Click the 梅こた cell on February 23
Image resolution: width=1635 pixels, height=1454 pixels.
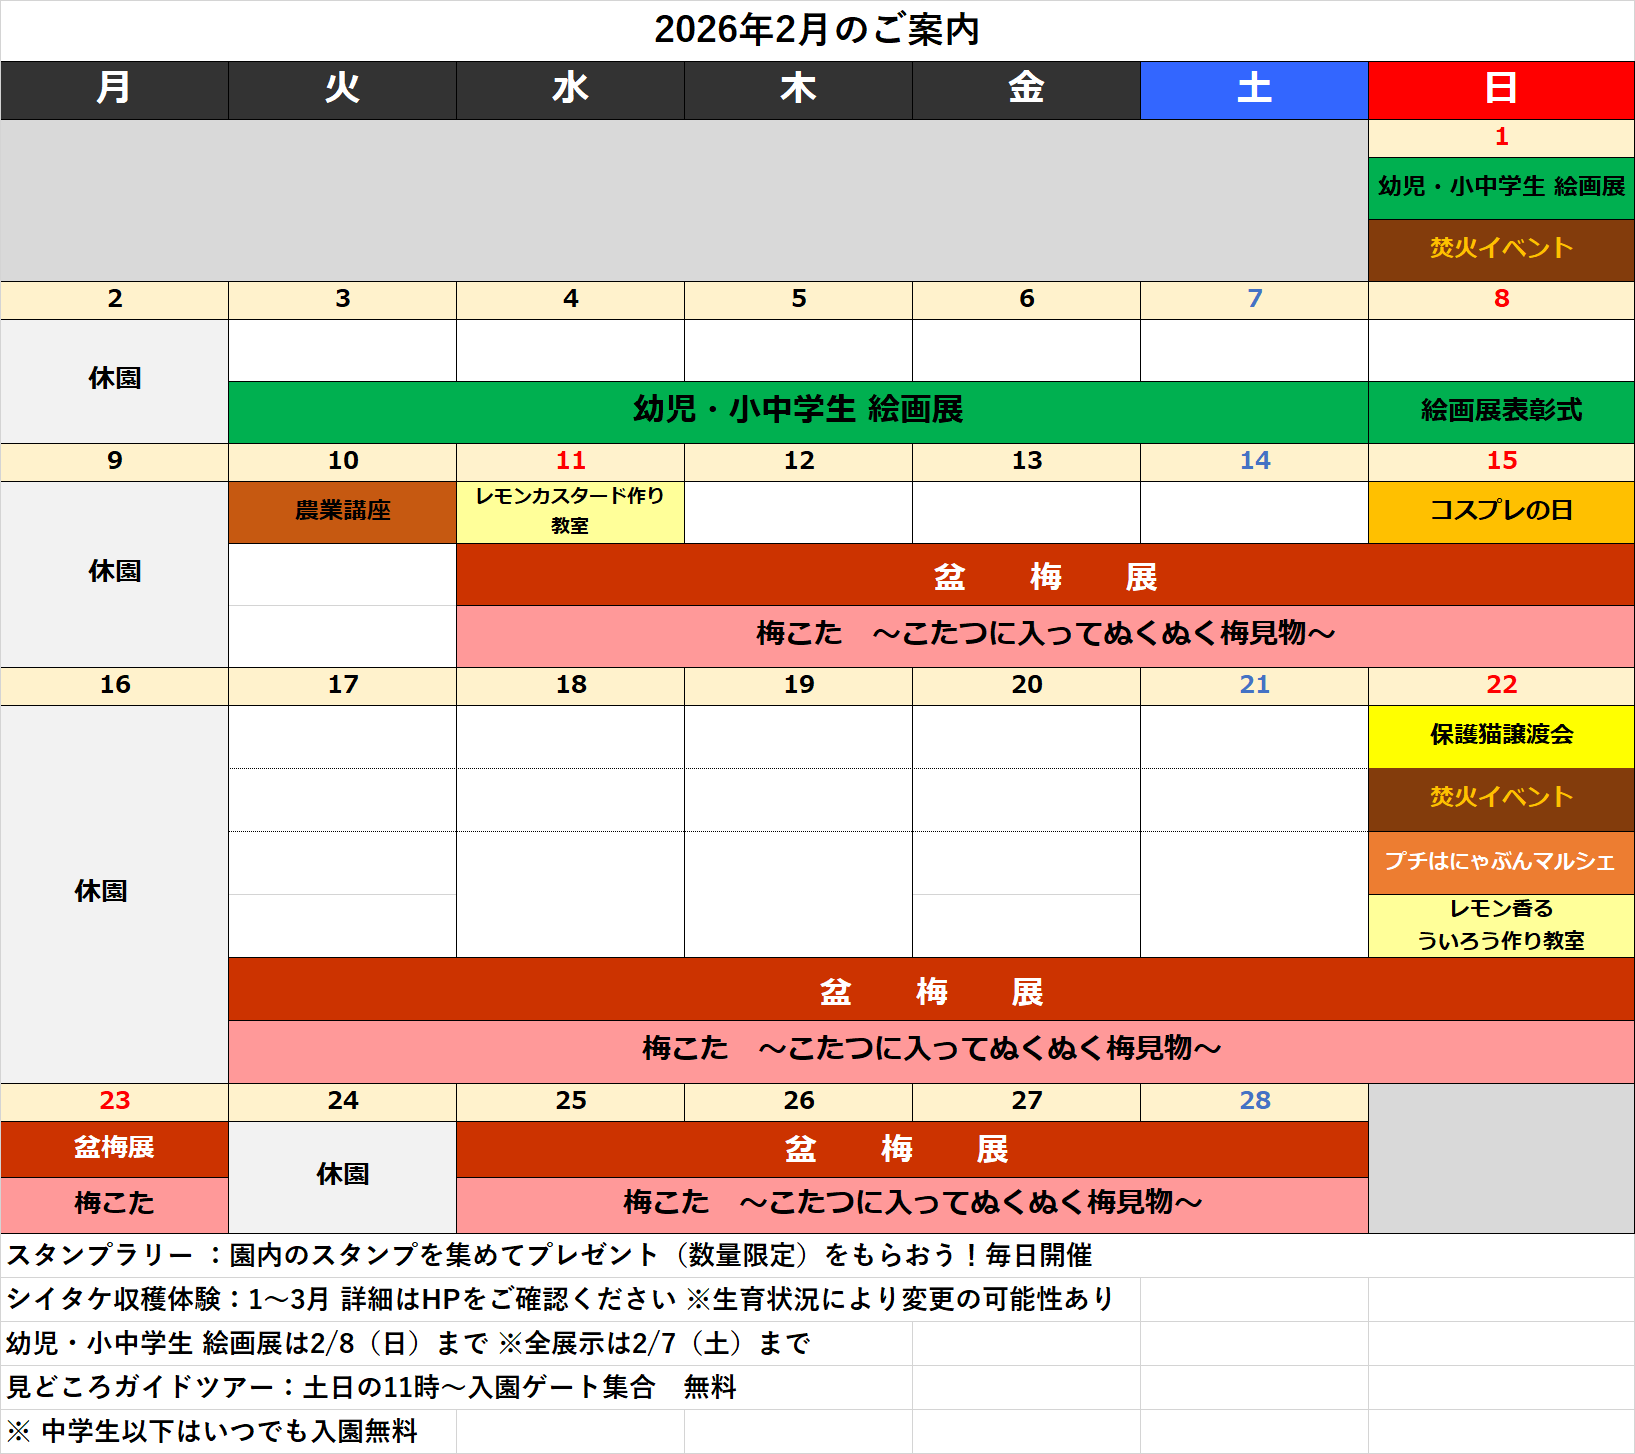tap(114, 1203)
